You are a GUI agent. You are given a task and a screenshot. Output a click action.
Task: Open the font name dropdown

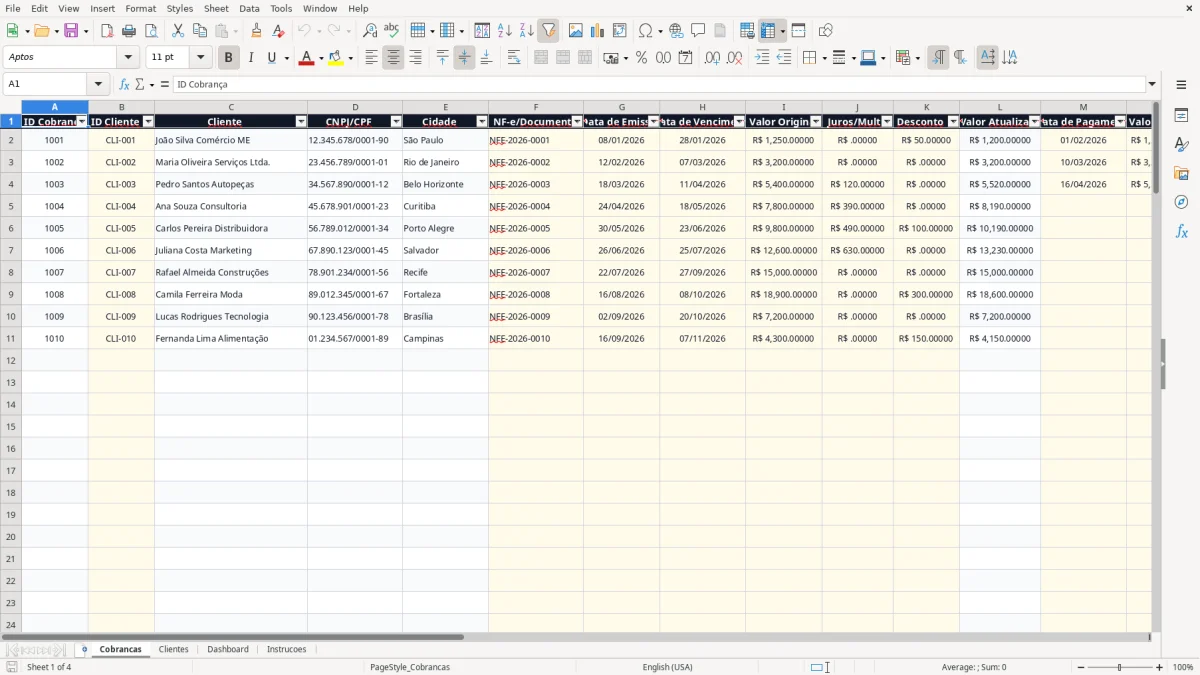128,58
